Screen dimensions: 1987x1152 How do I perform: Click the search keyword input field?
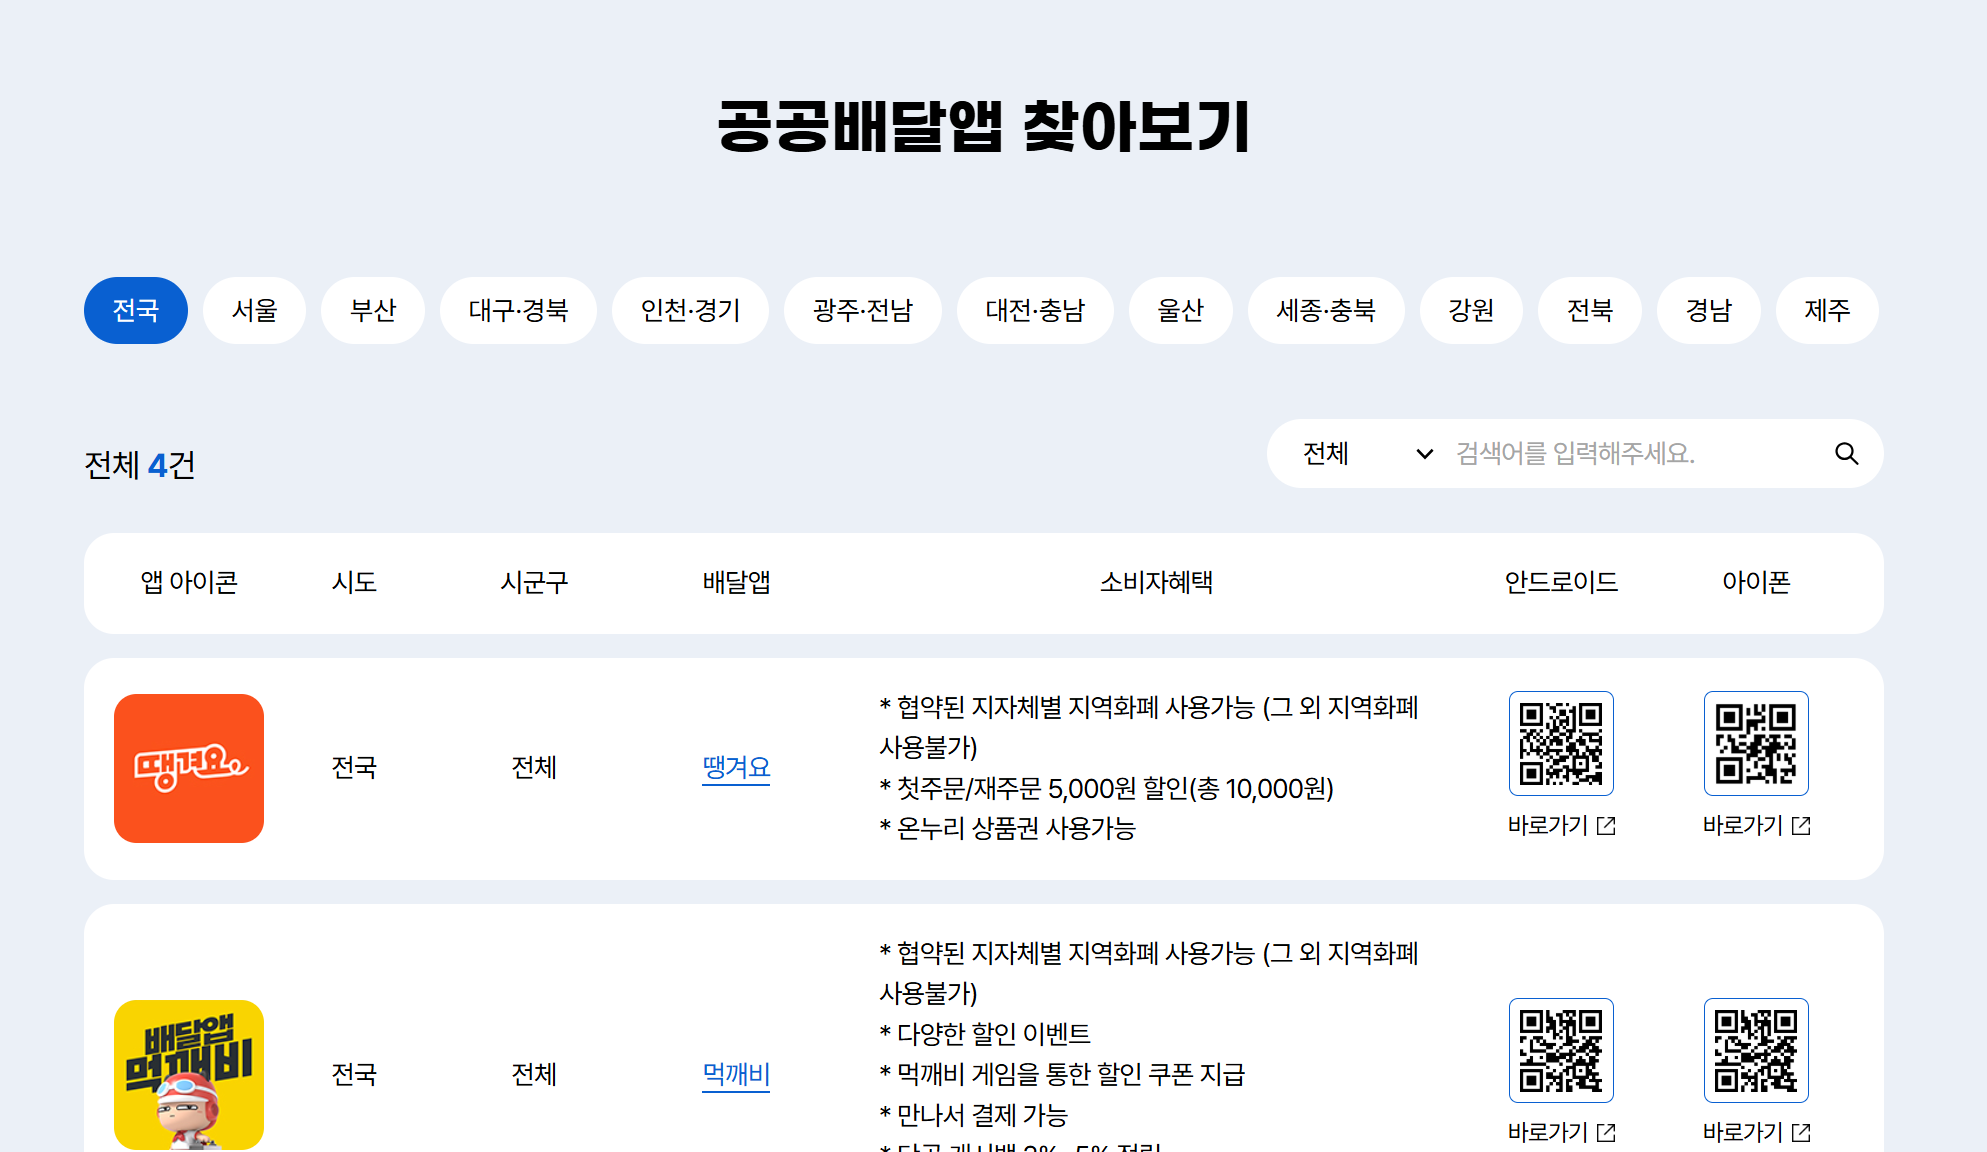(x=1630, y=454)
